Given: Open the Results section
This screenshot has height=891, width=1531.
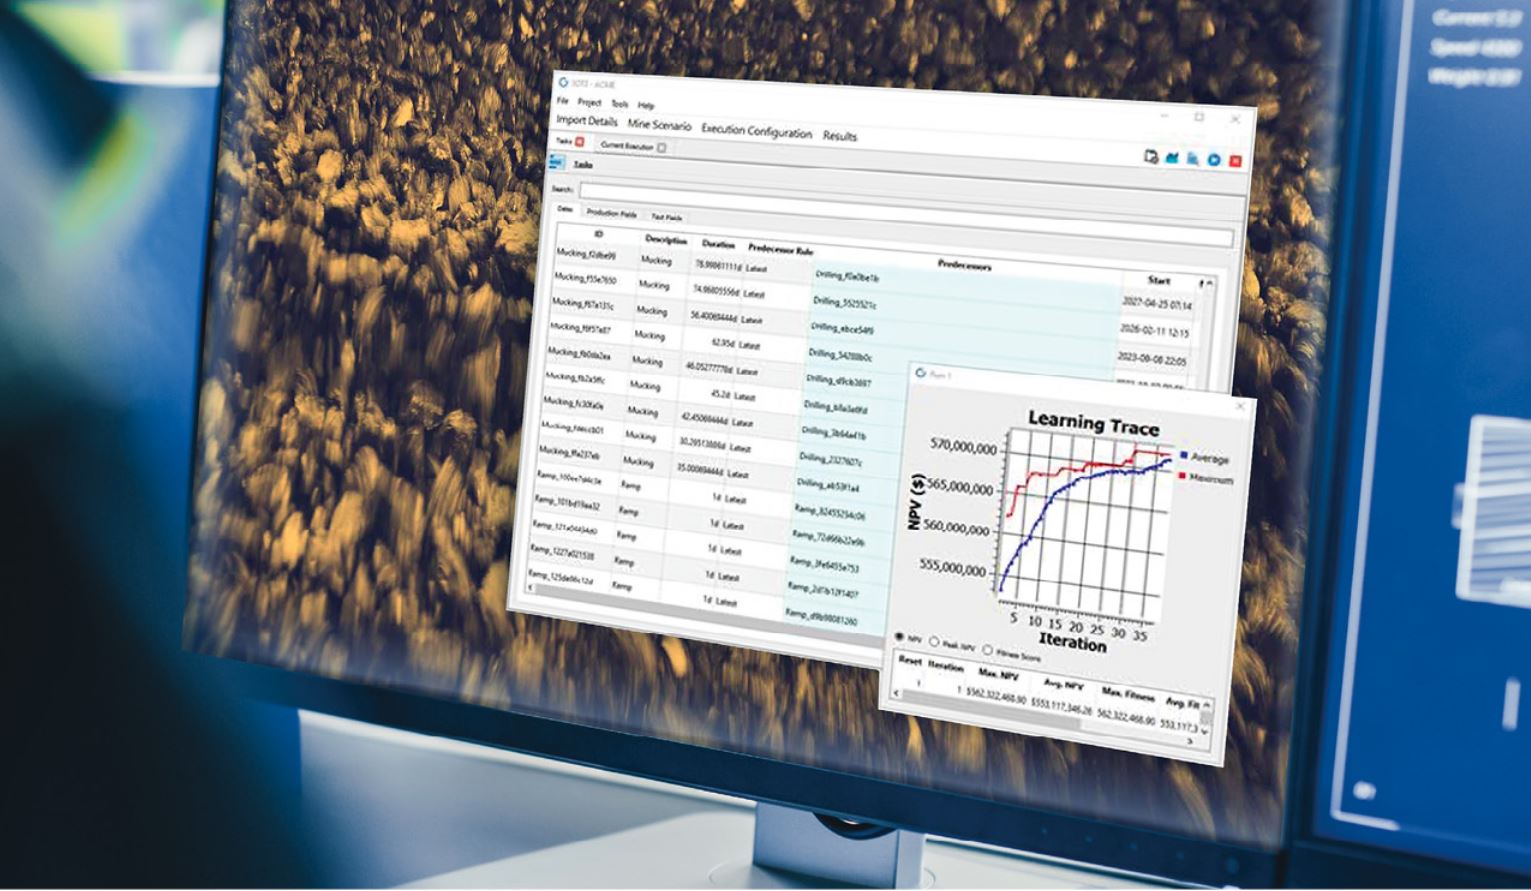Looking at the screenshot, I should [839, 136].
